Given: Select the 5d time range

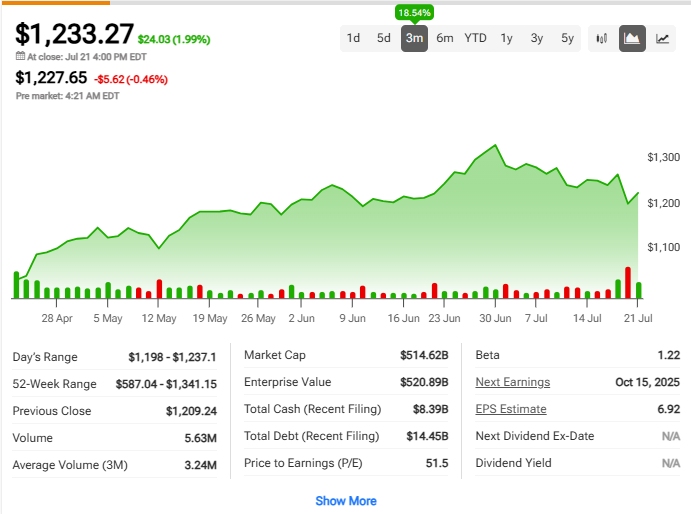Looking at the screenshot, I should pyautogui.click(x=384, y=38).
